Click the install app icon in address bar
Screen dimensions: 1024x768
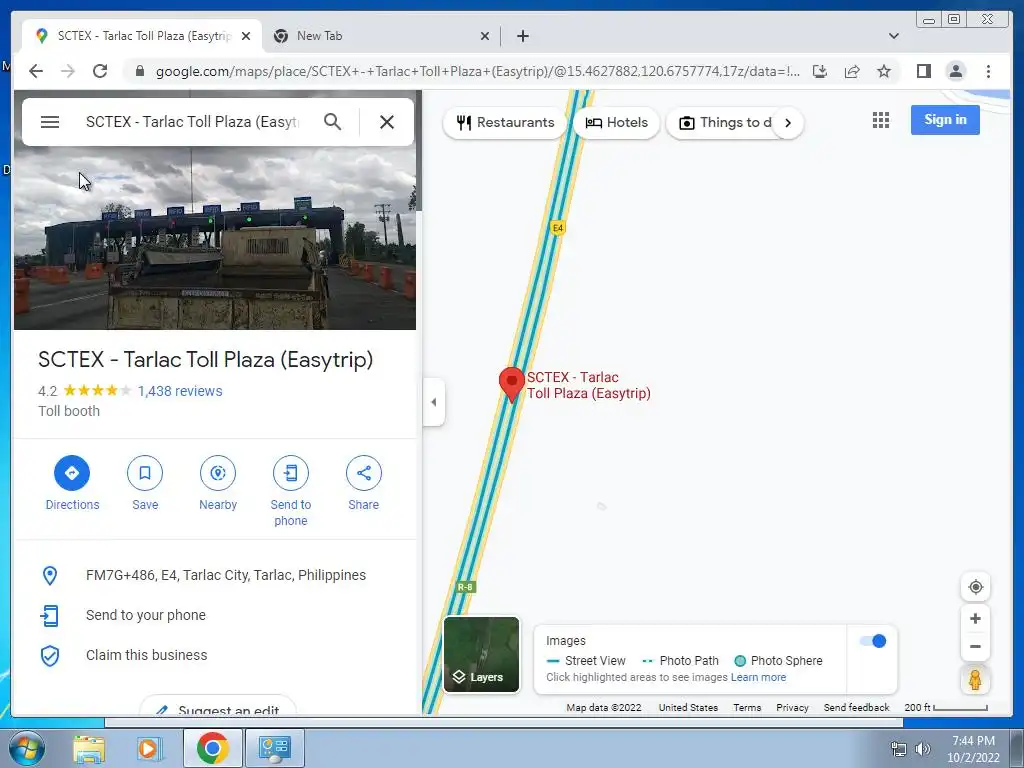point(820,71)
